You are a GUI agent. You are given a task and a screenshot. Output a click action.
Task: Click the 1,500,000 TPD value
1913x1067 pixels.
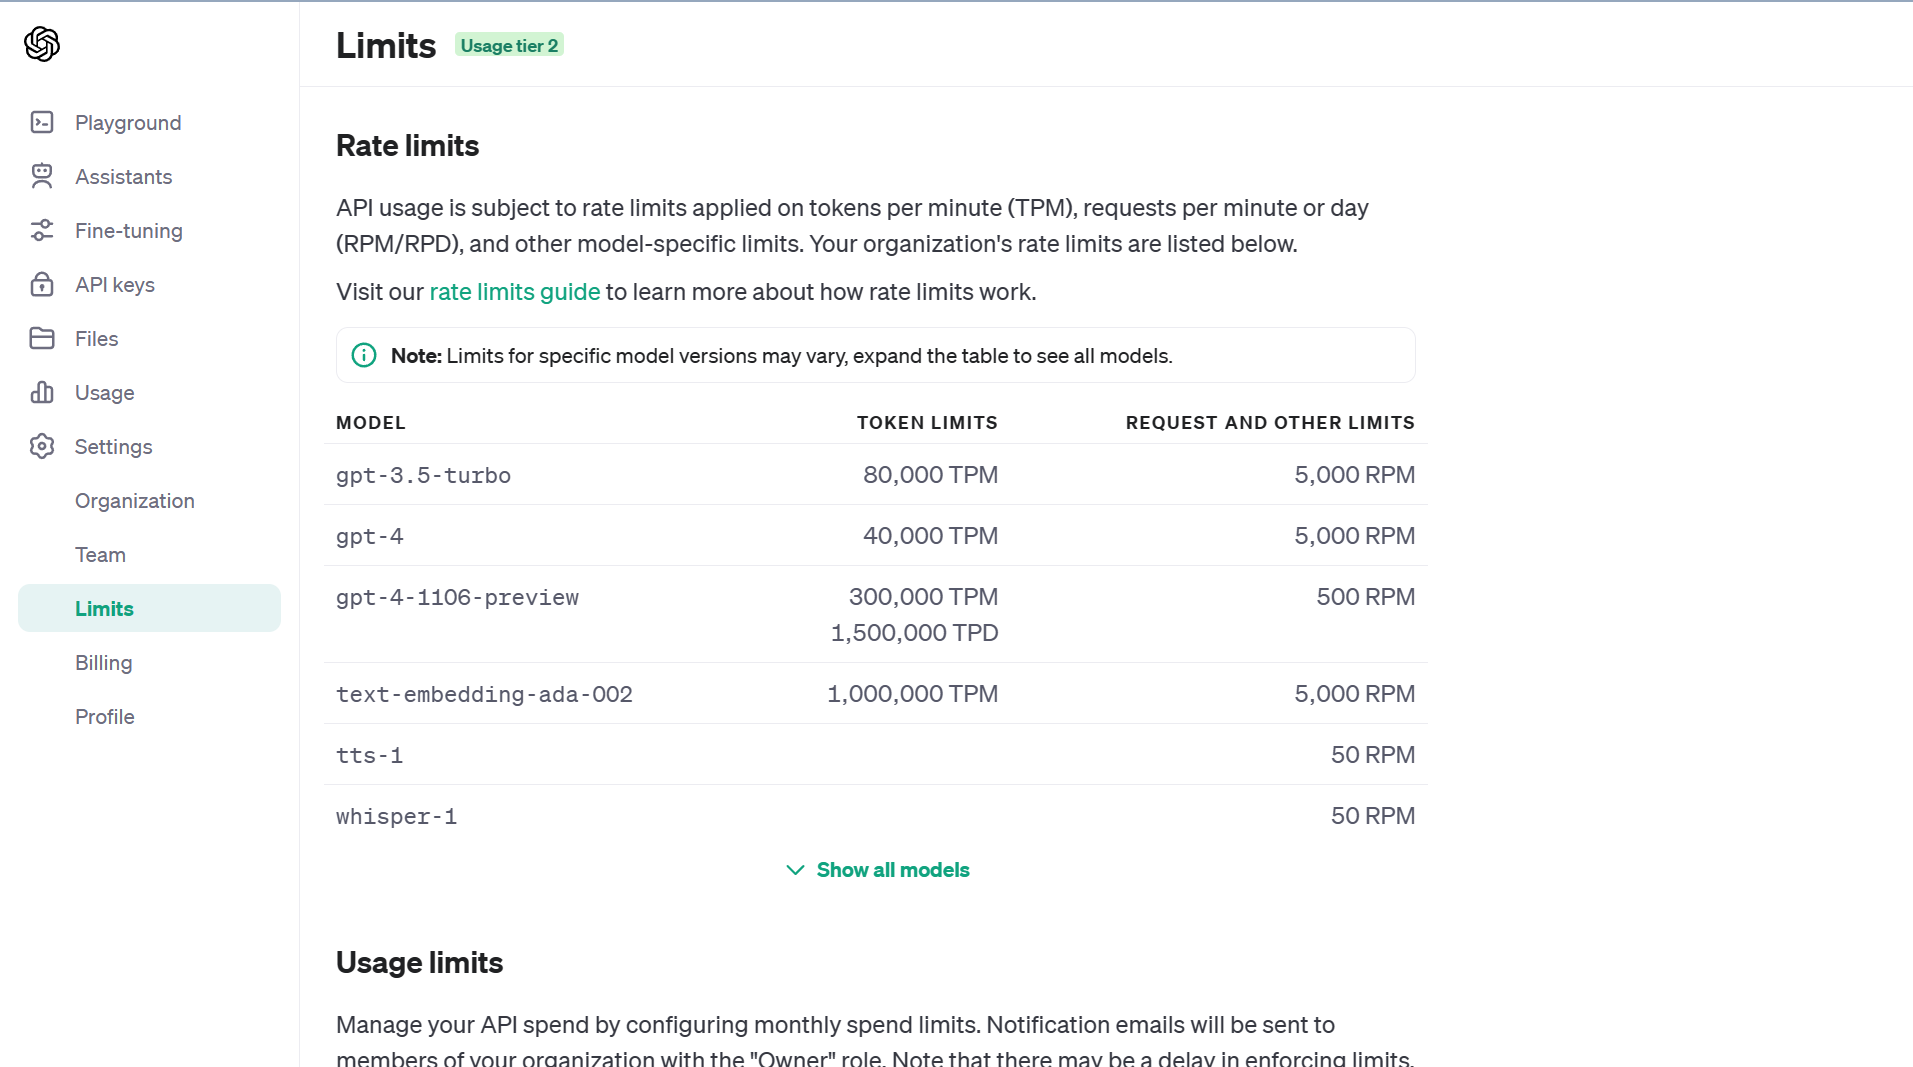pos(914,633)
